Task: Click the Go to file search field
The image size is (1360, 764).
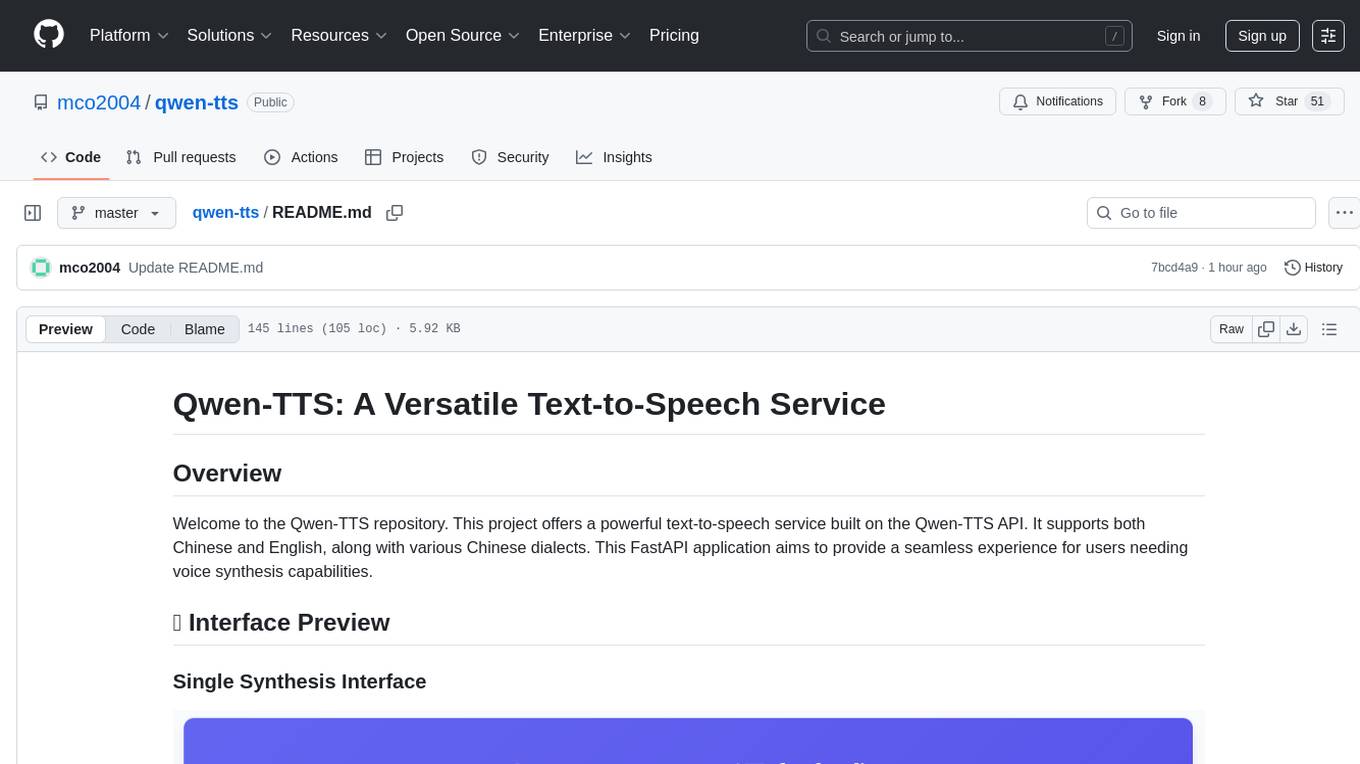Action: [x=1200, y=213]
